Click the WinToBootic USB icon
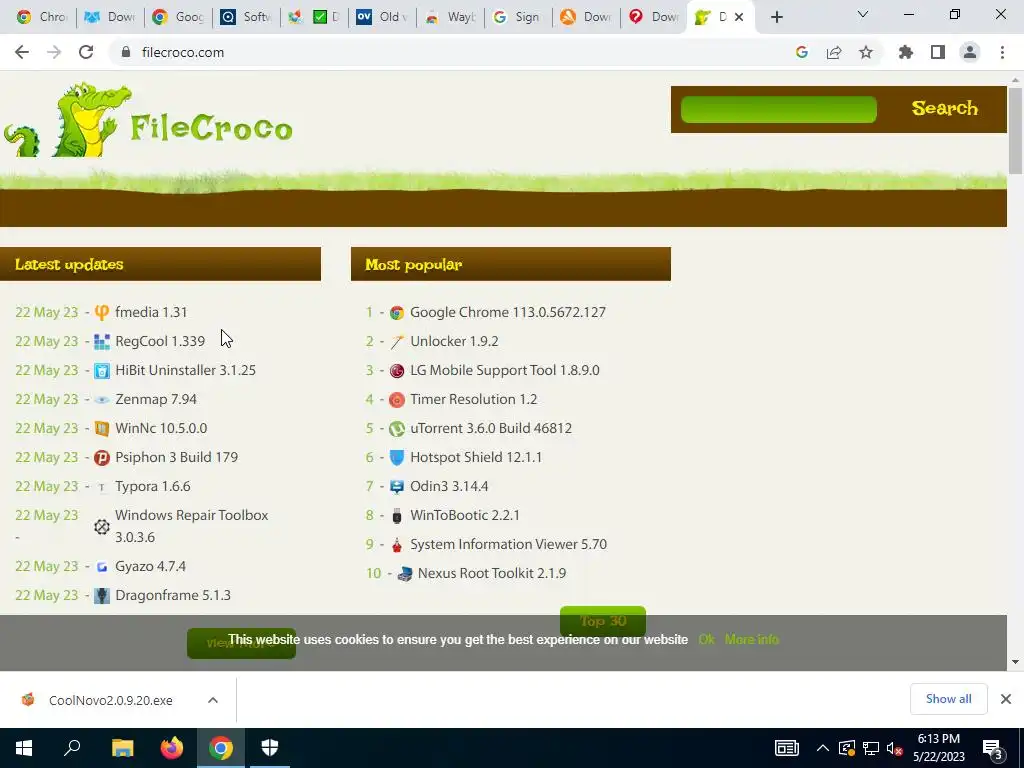Viewport: 1024px width, 768px height. (396, 516)
